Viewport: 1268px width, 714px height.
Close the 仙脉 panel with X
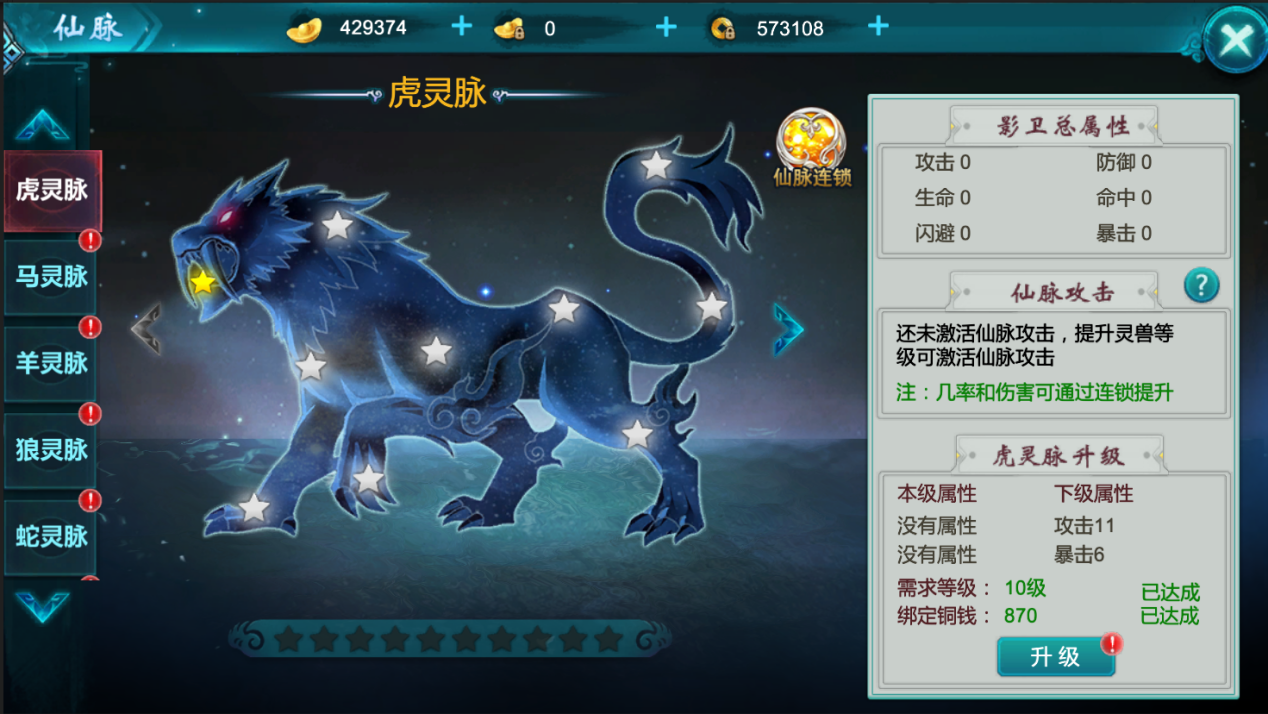[x=1235, y=40]
